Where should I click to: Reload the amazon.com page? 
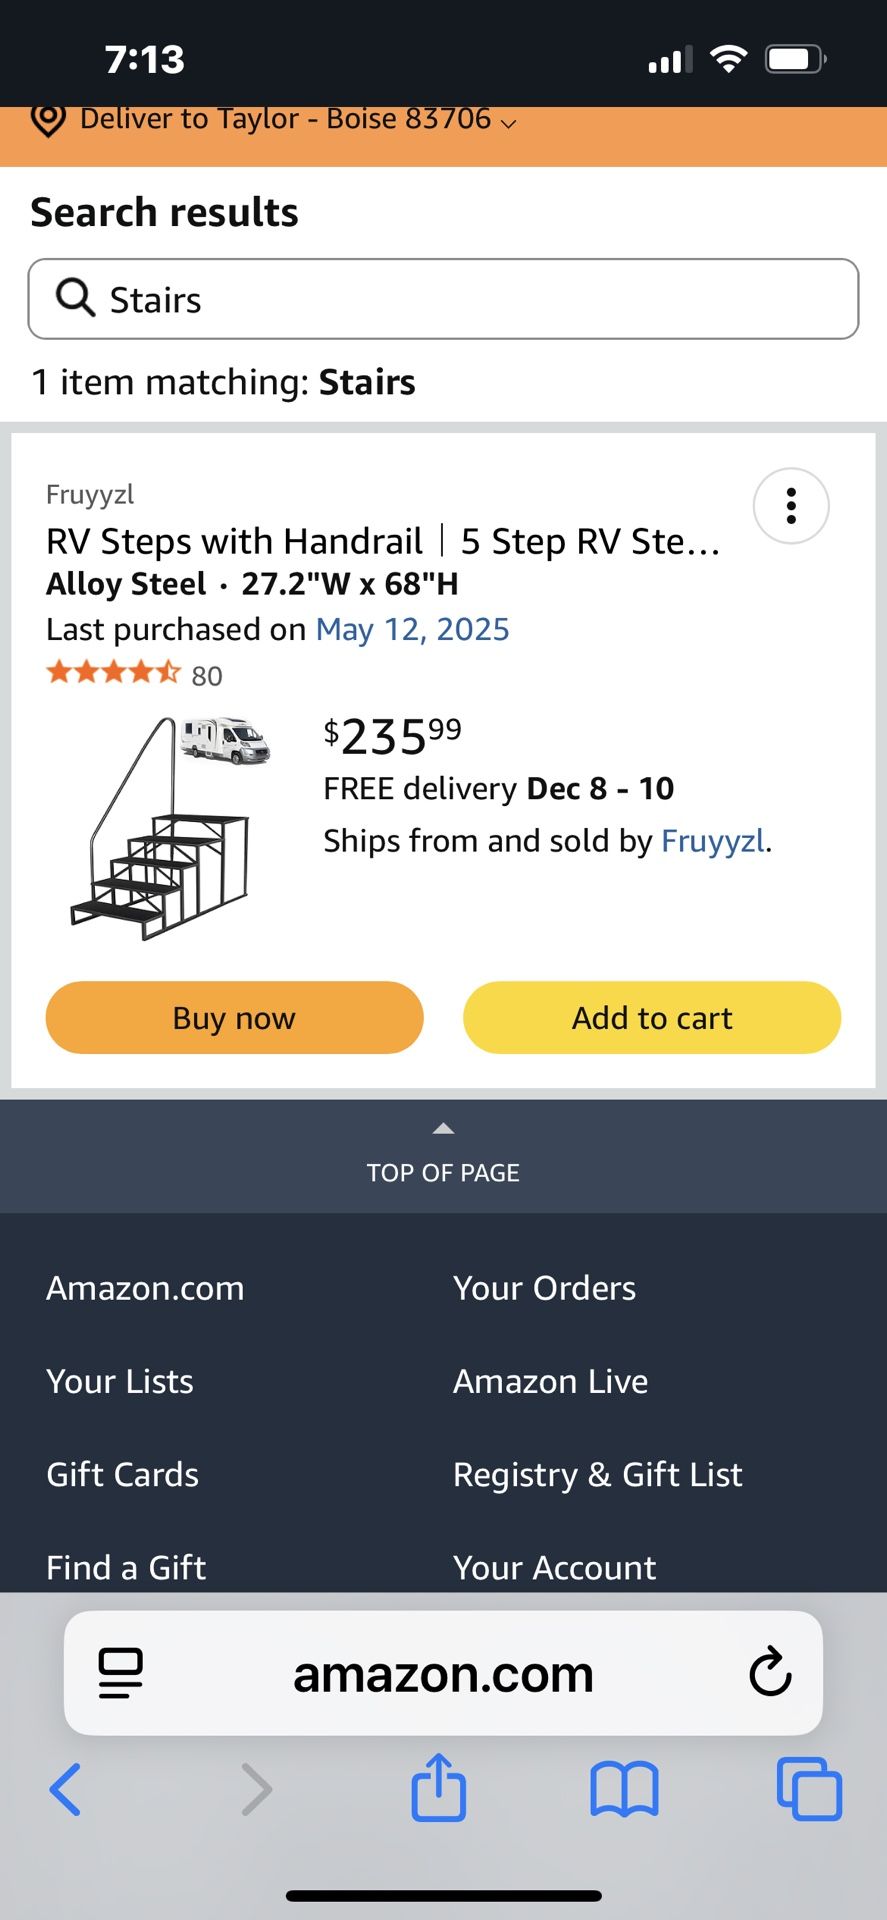tap(768, 1673)
